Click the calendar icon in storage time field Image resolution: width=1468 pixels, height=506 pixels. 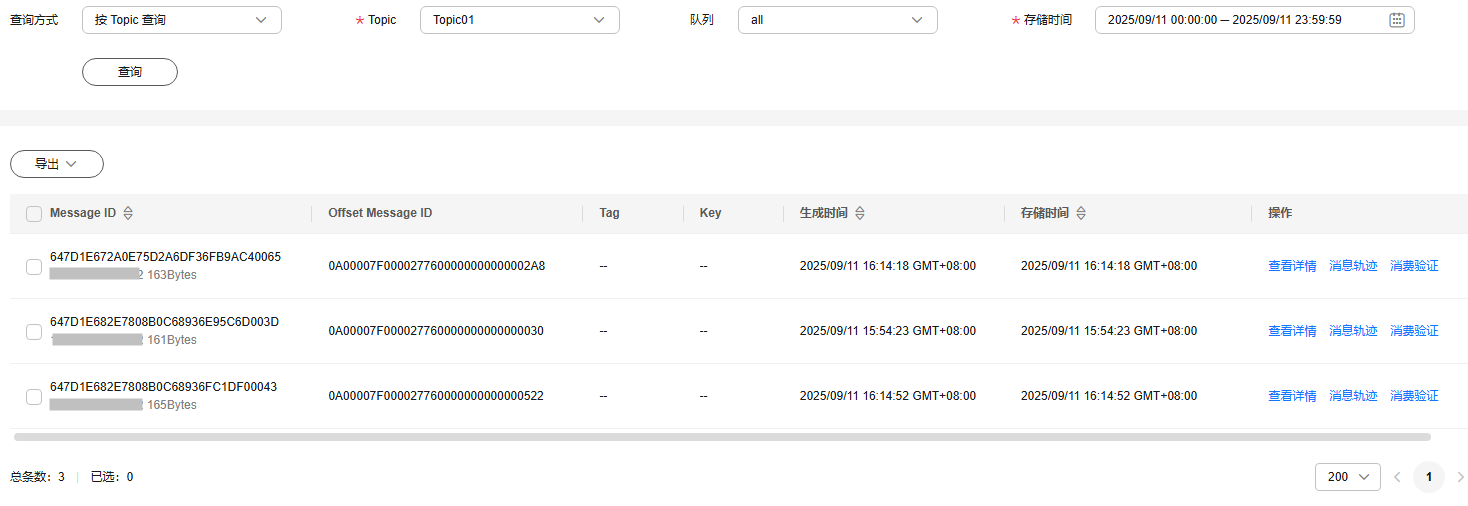[x=1397, y=20]
